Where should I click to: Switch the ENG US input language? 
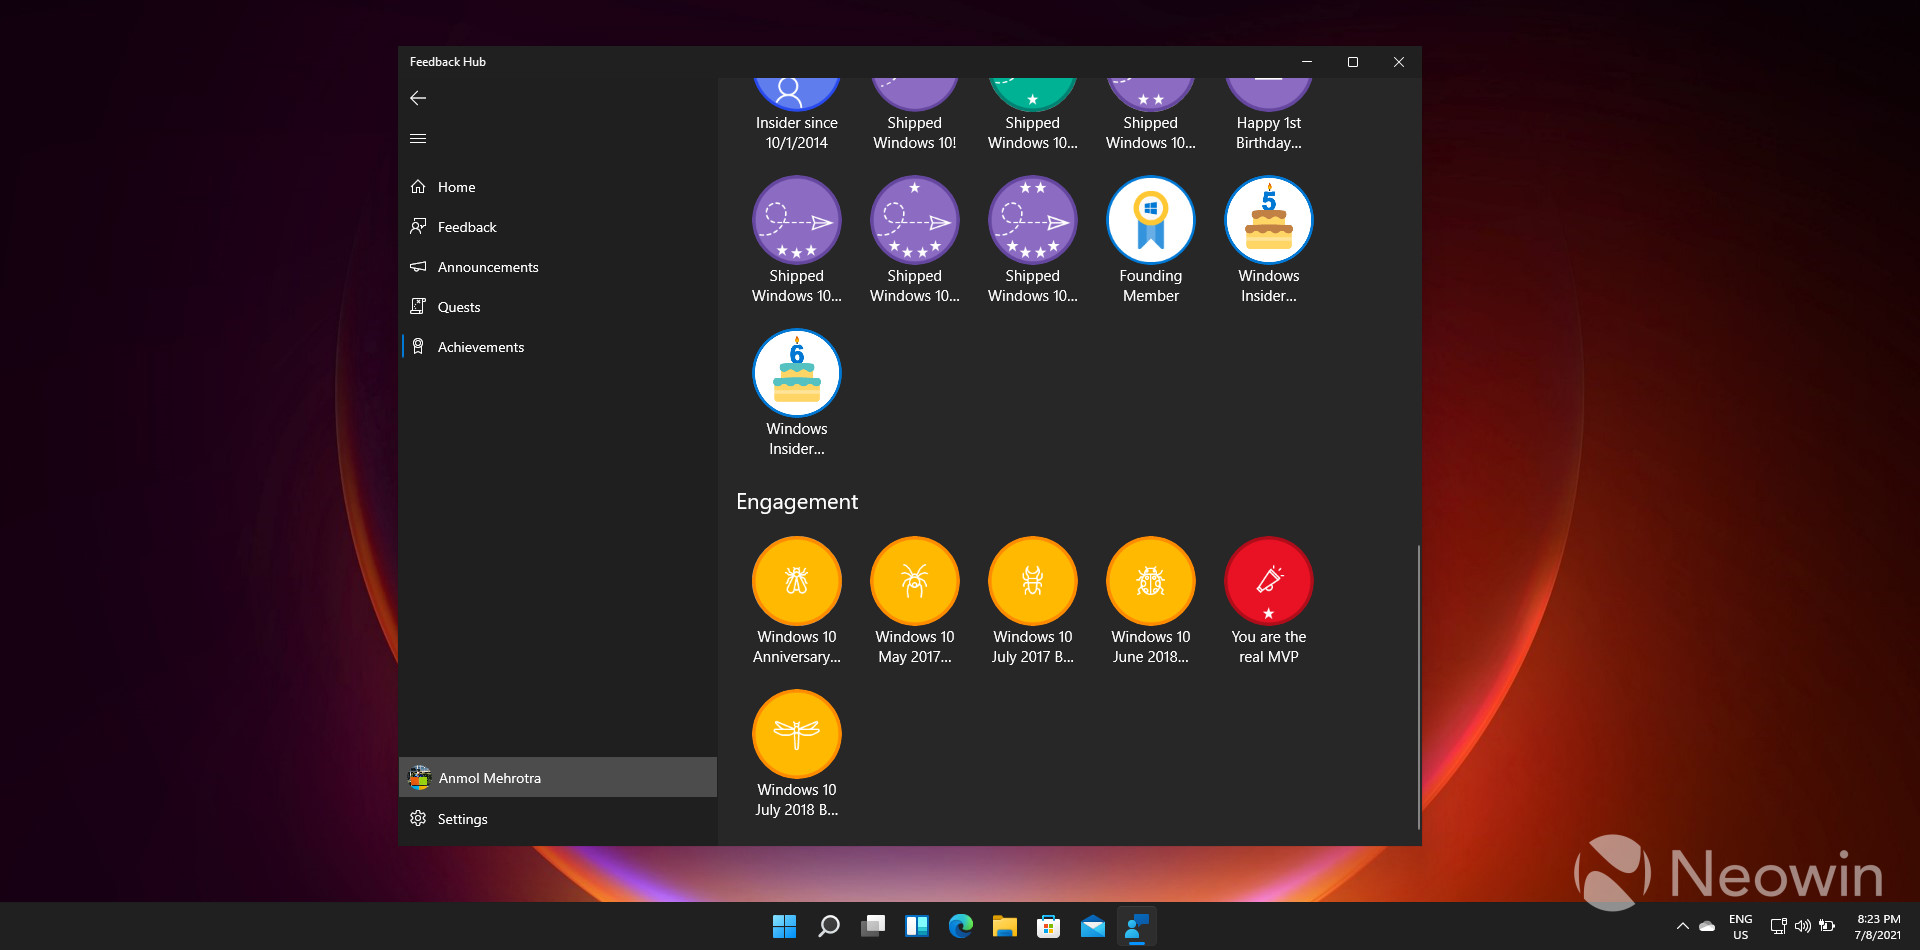1741,927
